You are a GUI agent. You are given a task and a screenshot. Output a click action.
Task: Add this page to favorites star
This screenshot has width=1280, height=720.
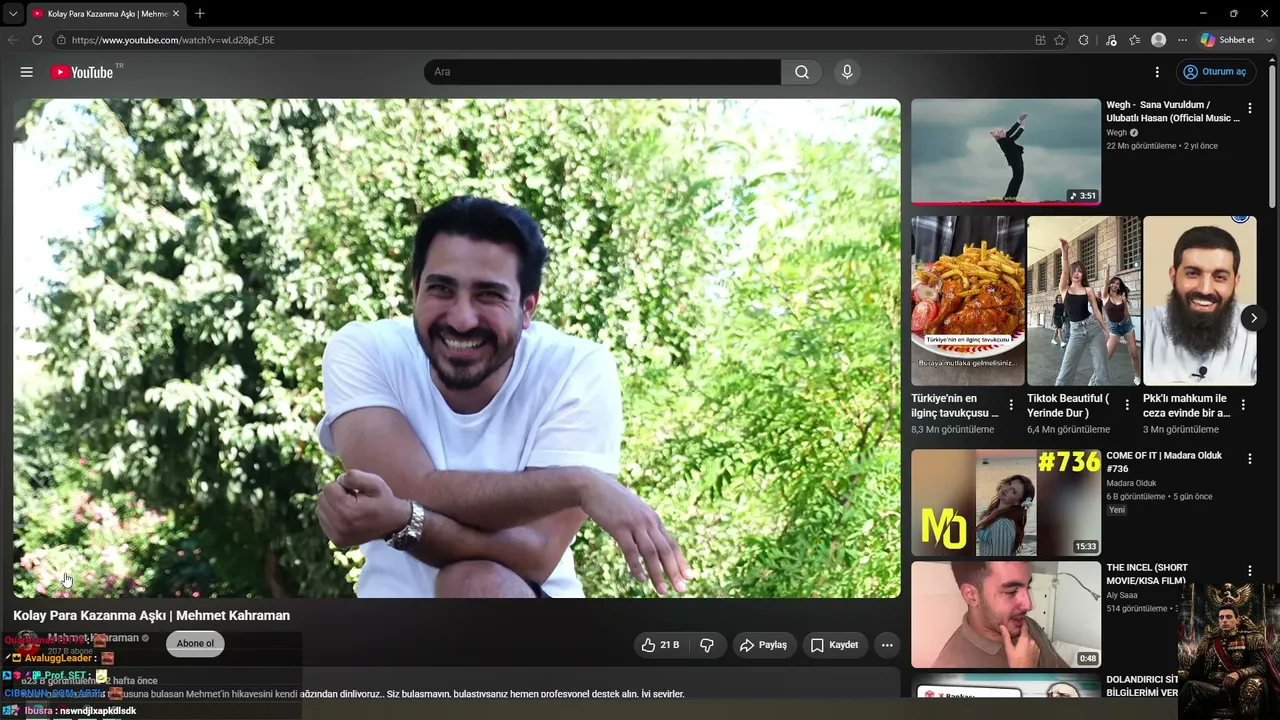[1060, 40]
